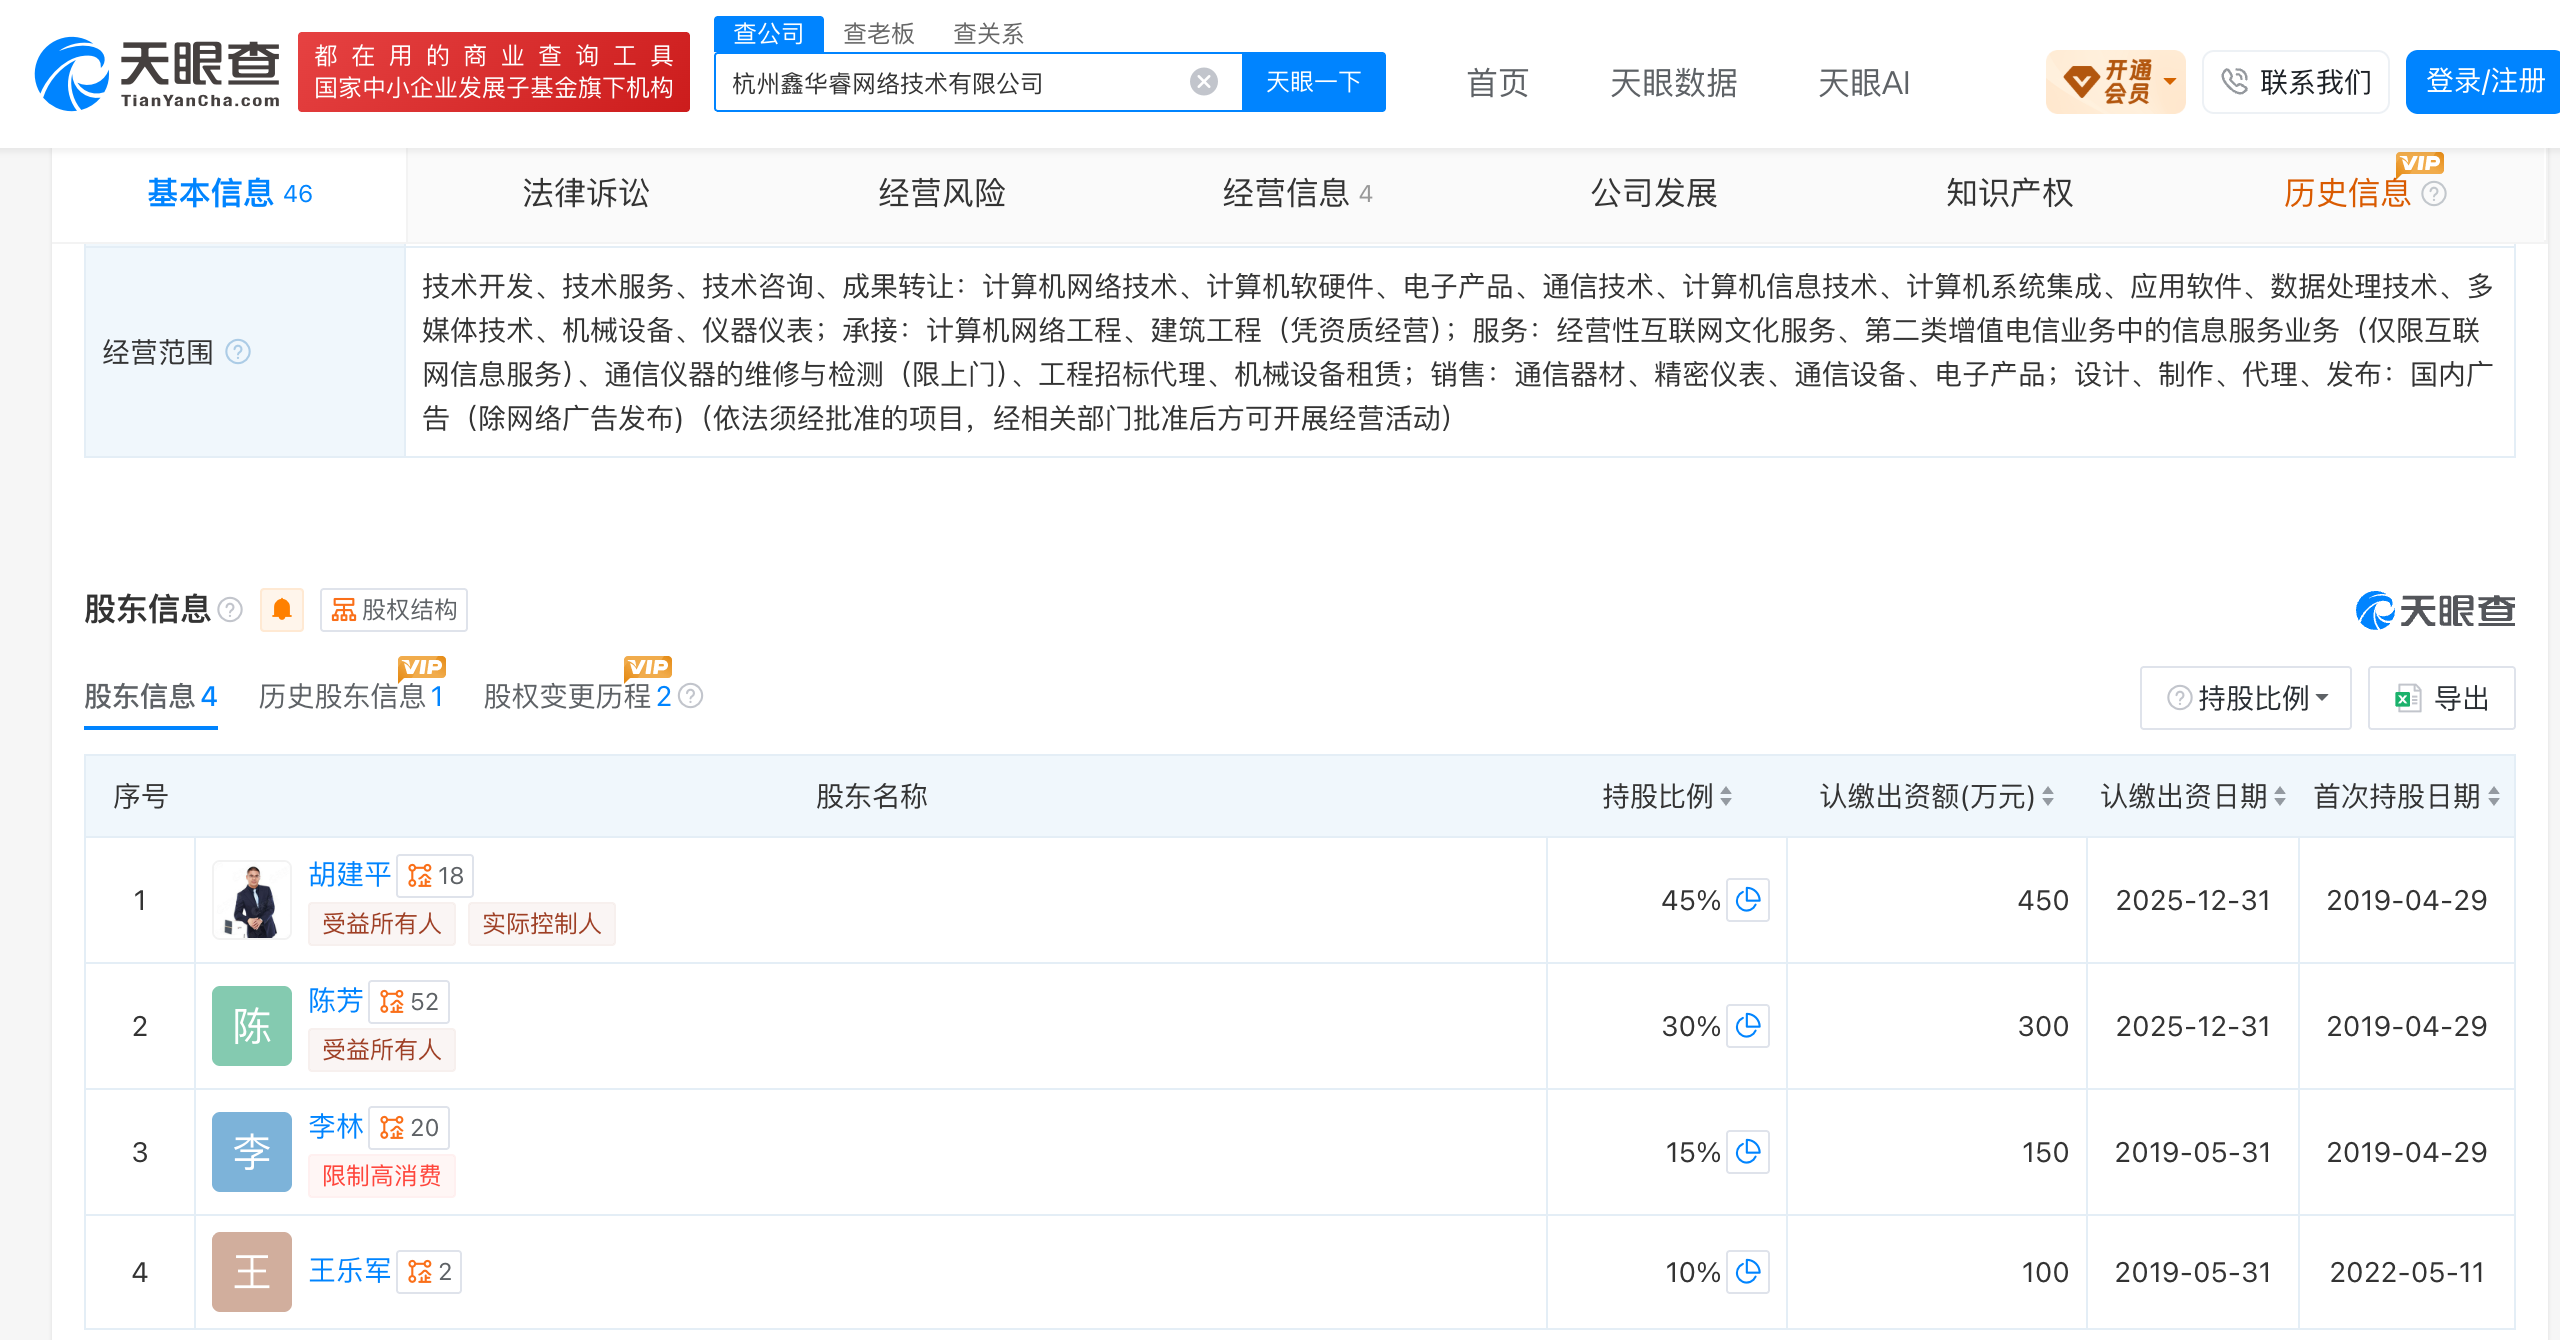Select the 公司发展 tab

[1654, 194]
